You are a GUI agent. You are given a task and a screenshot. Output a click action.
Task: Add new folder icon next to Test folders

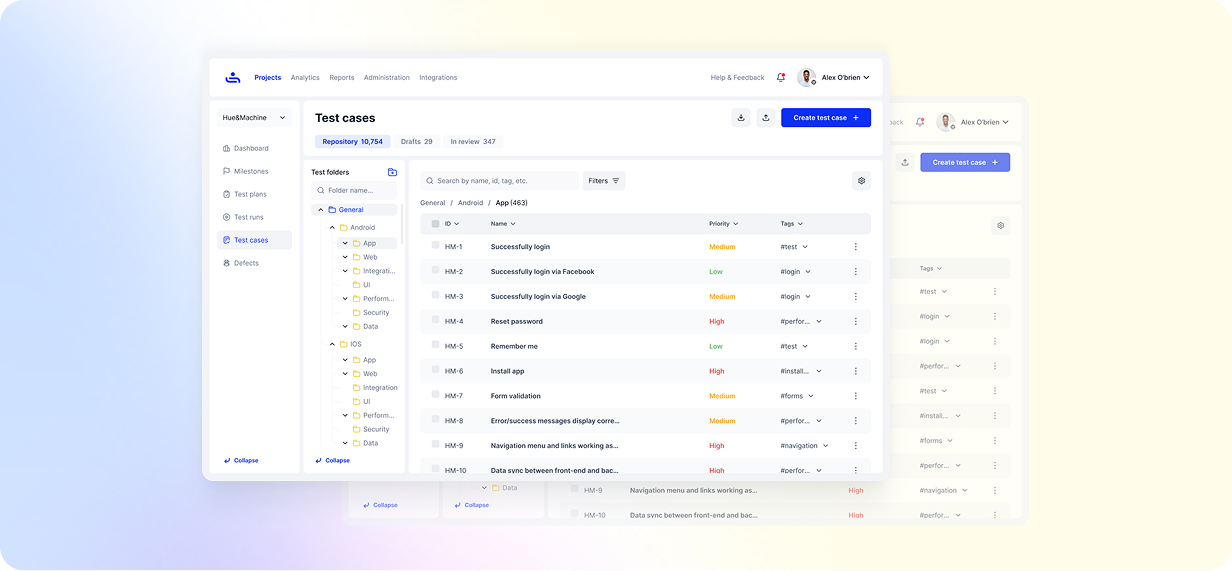[392, 172]
